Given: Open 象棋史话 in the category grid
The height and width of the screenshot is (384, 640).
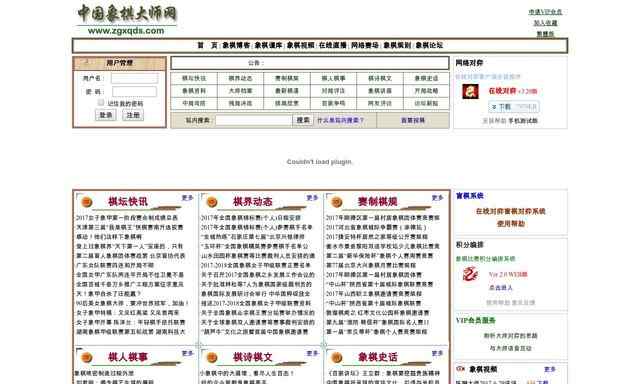Looking at the screenshot, I should pos(427,78).
